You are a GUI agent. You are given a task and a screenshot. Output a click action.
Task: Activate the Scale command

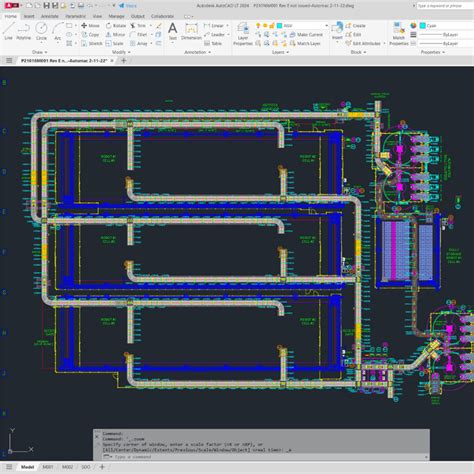pos(114,44)
